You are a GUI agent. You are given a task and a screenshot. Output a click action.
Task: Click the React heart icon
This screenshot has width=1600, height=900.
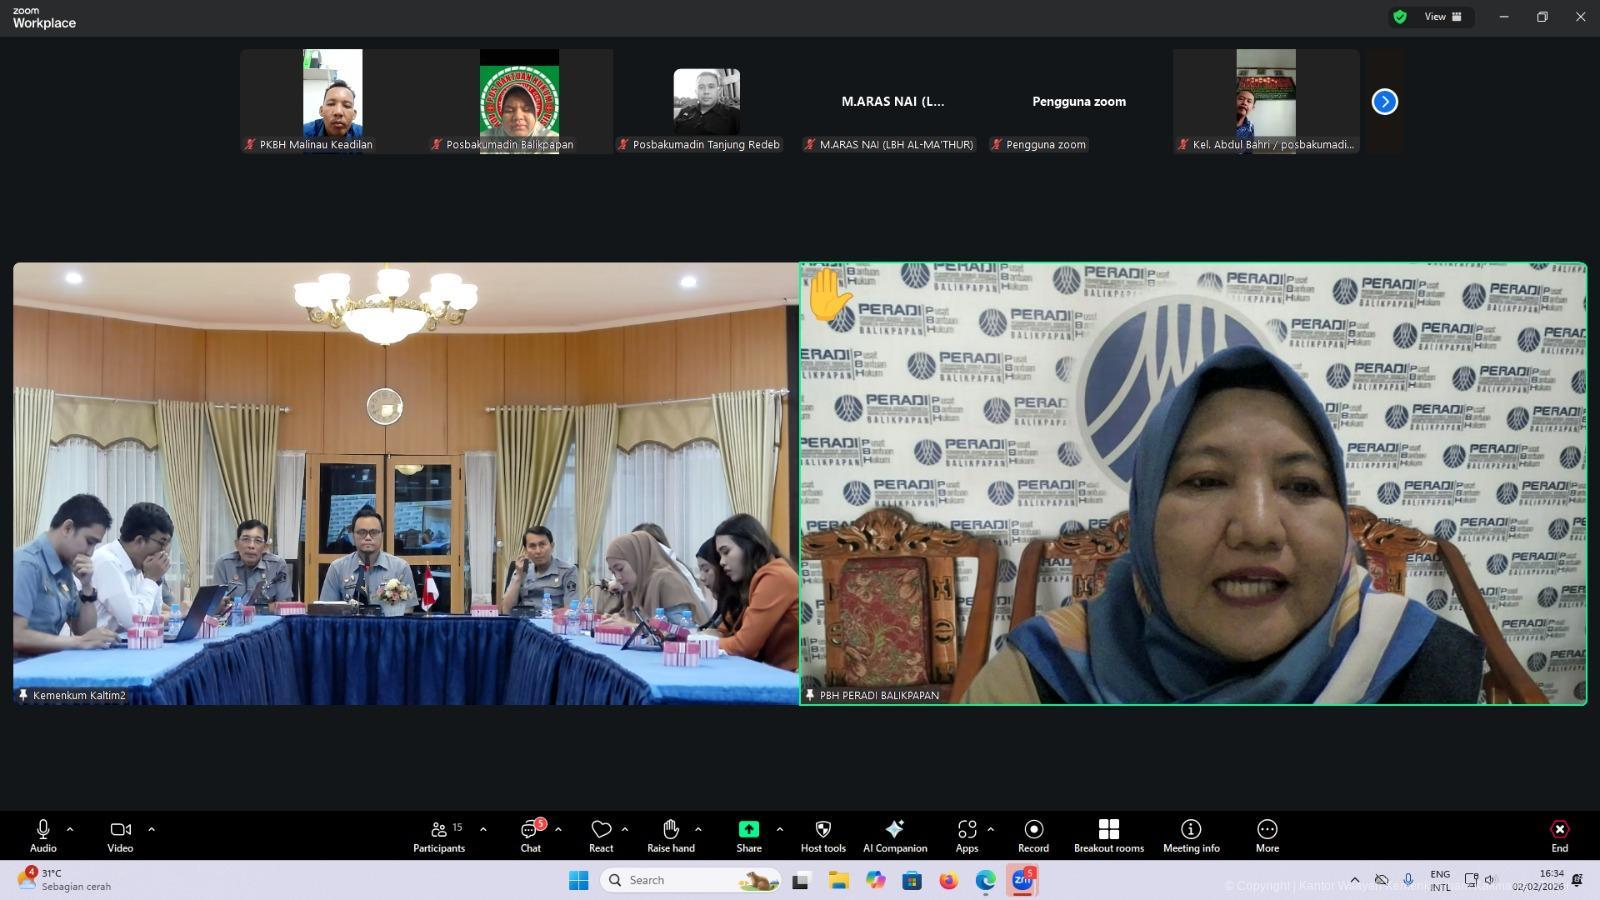[x=601, y=836]
